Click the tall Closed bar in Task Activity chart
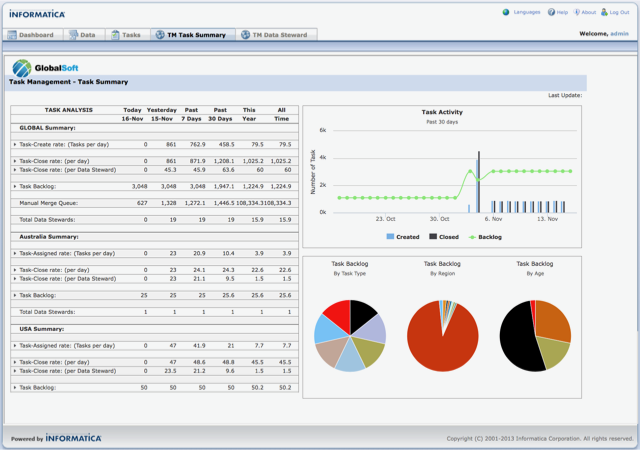Viewport: 640px width, 450px height. (x=479, y=182)
